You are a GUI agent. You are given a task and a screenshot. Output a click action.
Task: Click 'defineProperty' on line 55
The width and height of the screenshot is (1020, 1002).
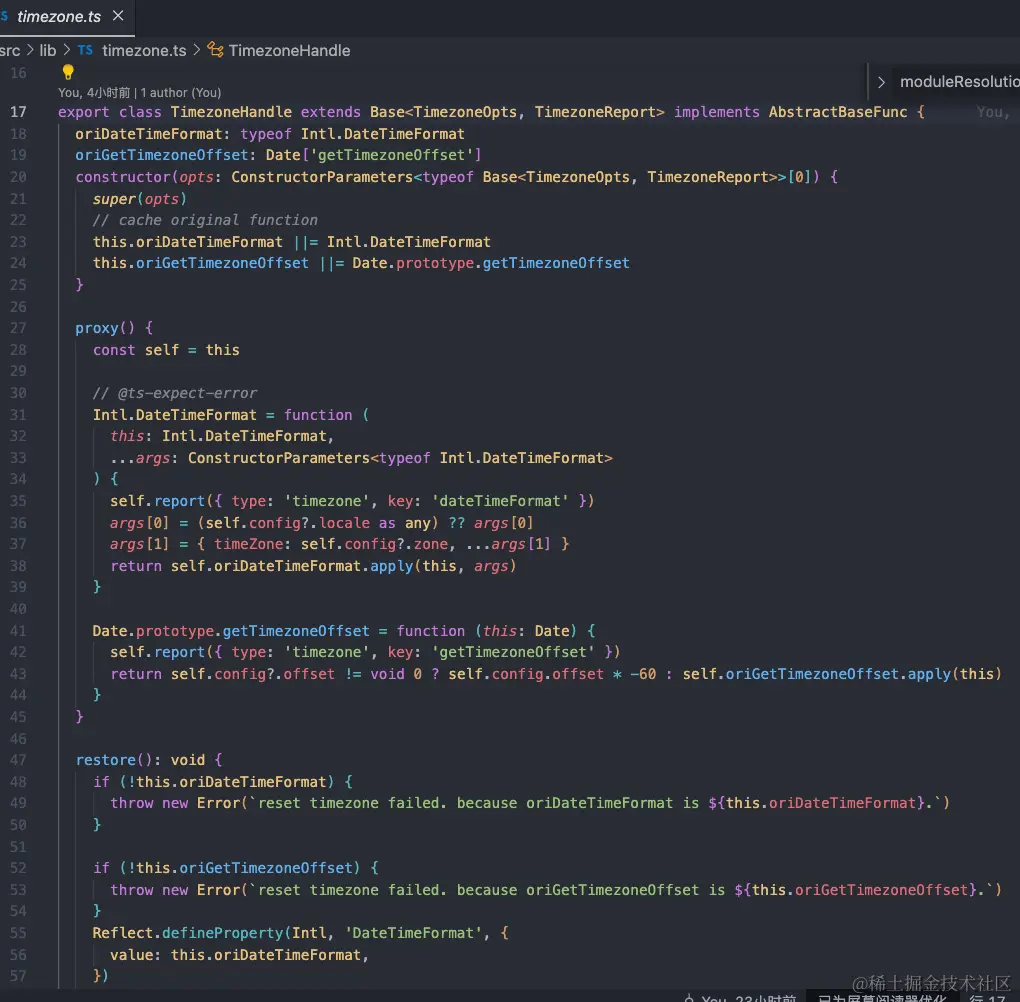[x=222, y=932]
